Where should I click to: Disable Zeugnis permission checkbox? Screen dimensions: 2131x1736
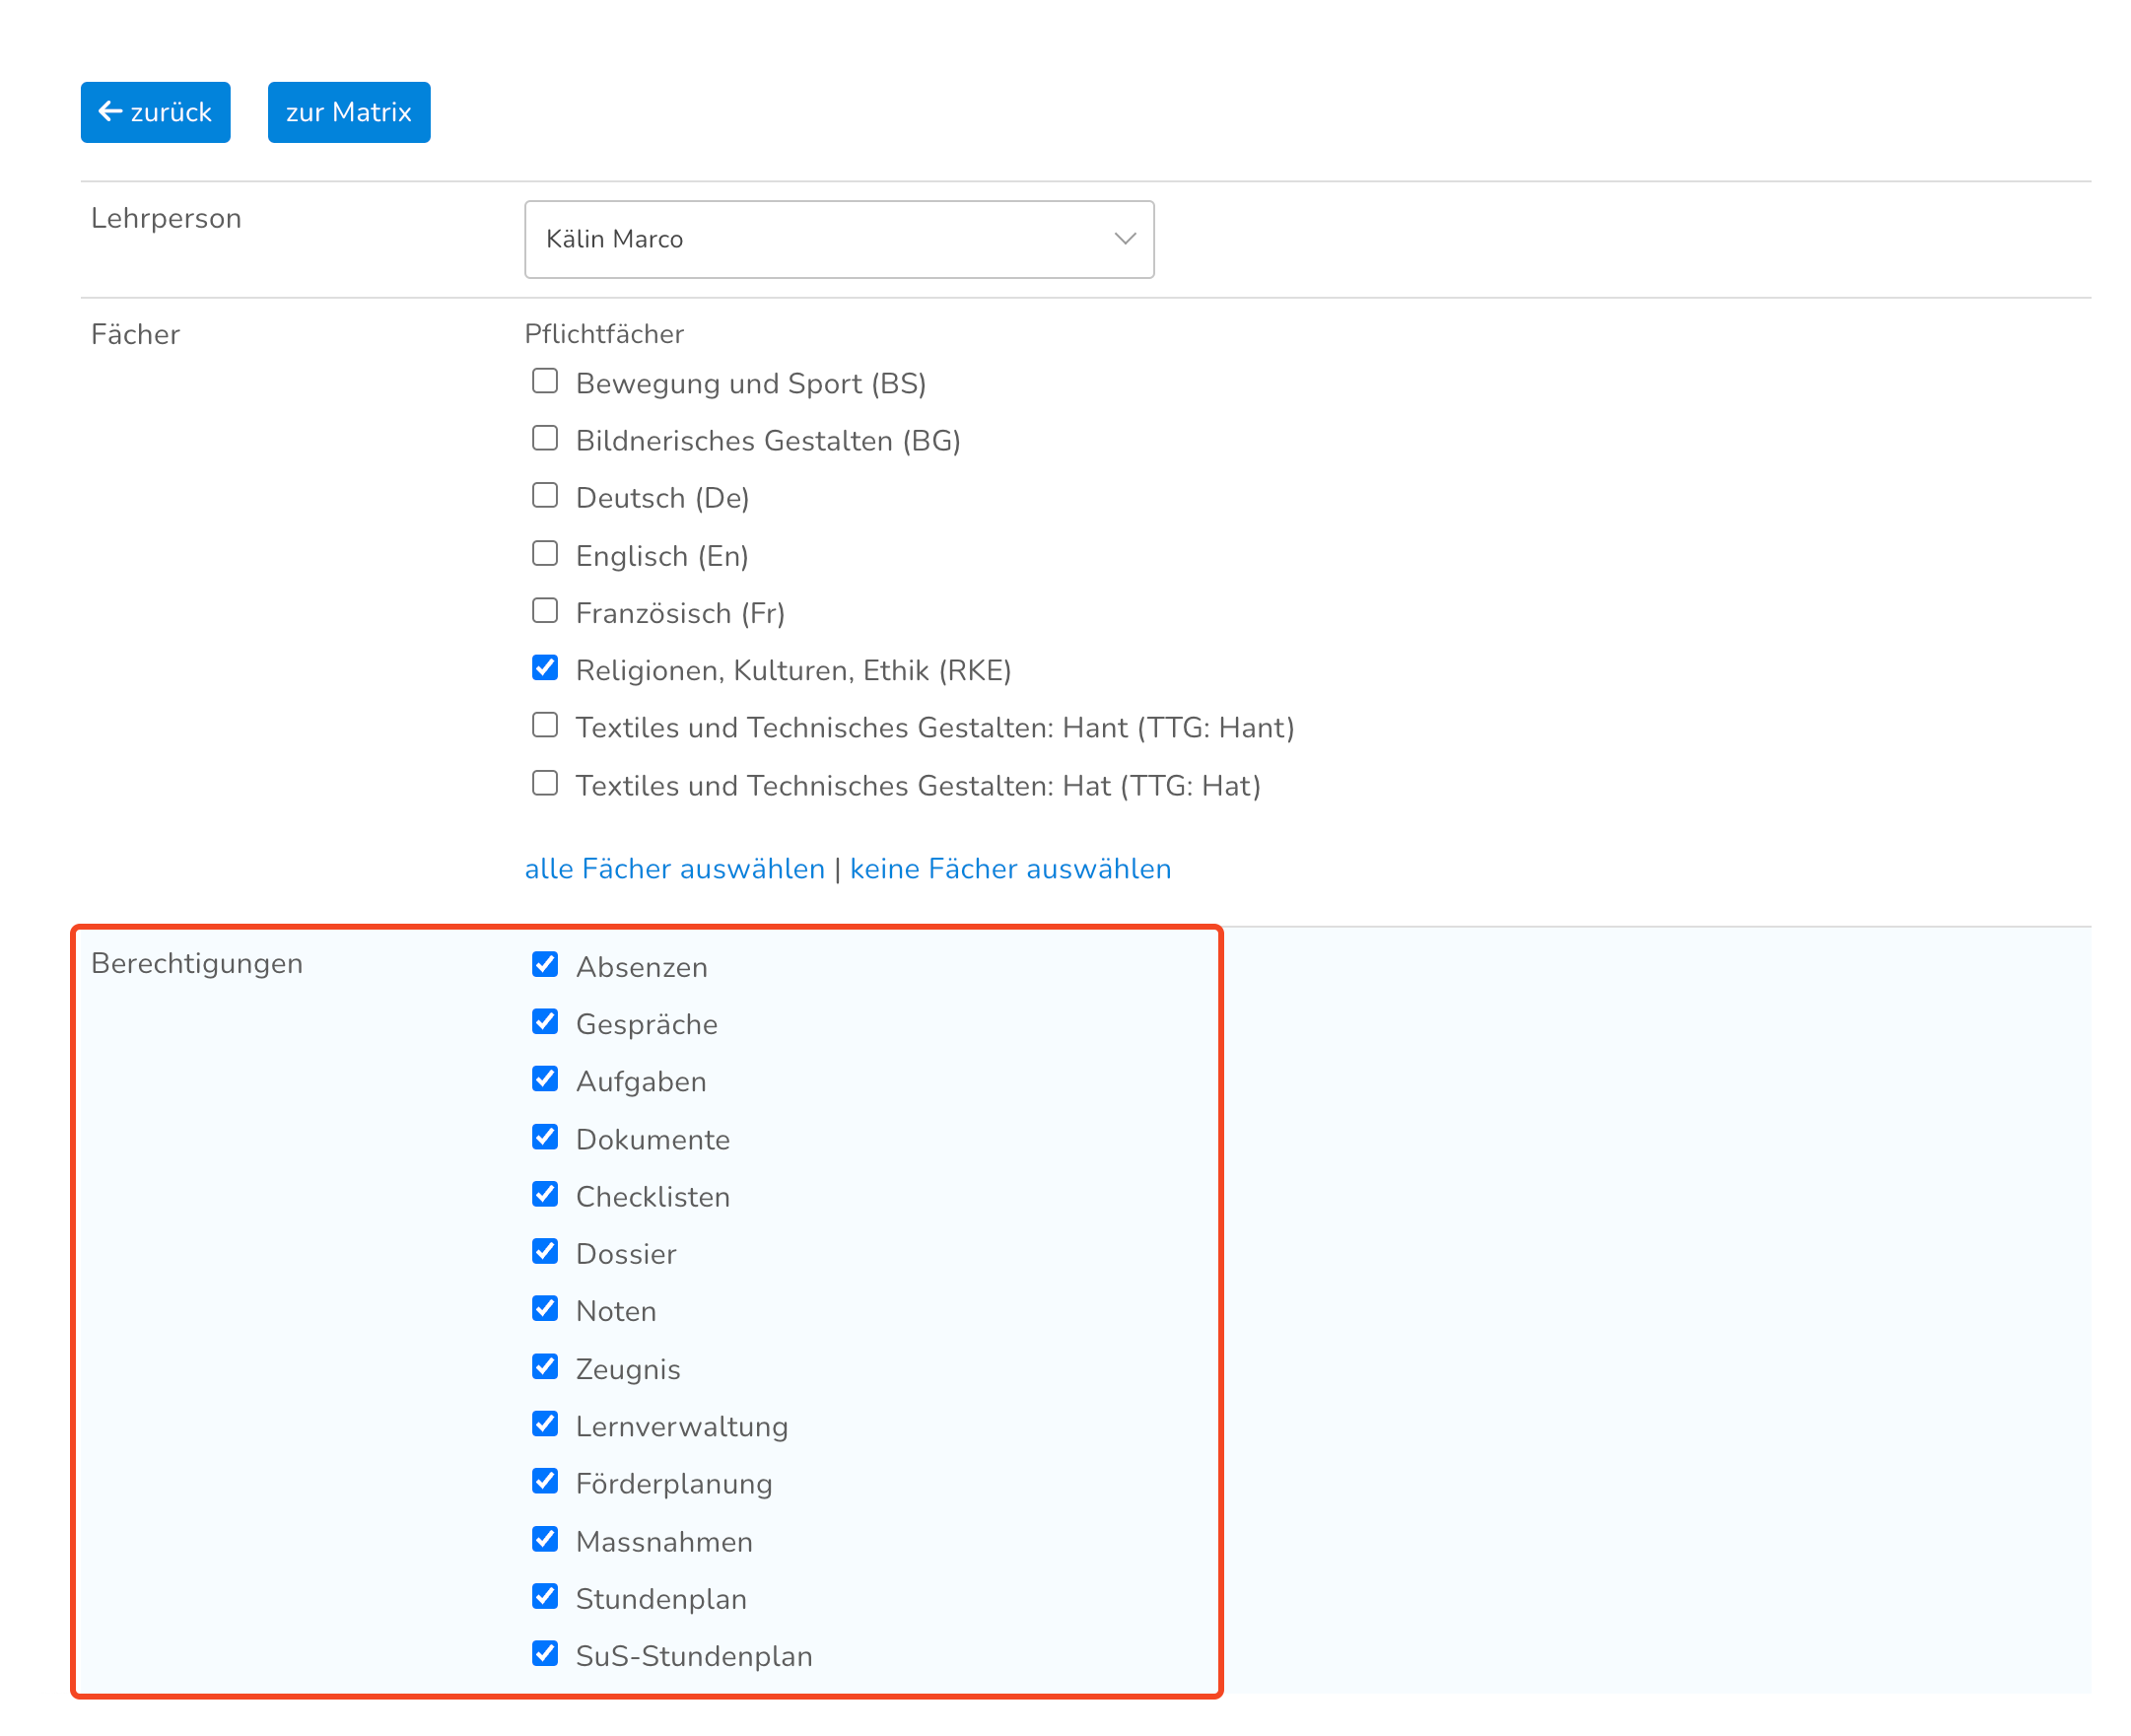pos(545,1366)
